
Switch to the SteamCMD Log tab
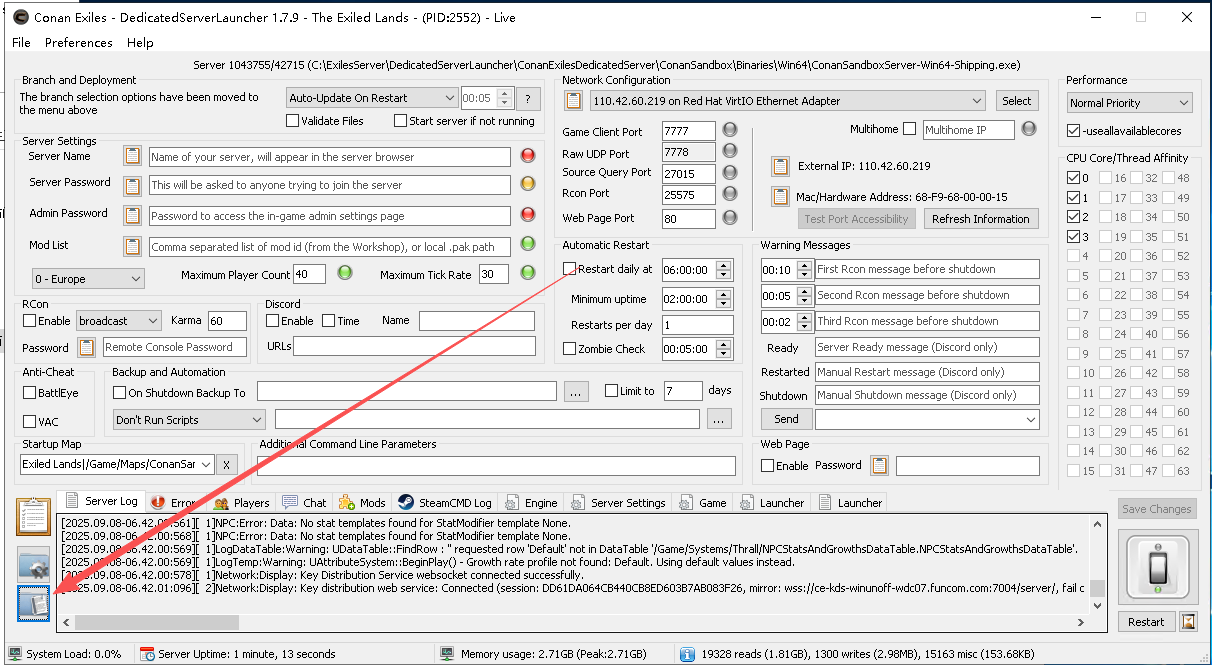pos(444,502)
